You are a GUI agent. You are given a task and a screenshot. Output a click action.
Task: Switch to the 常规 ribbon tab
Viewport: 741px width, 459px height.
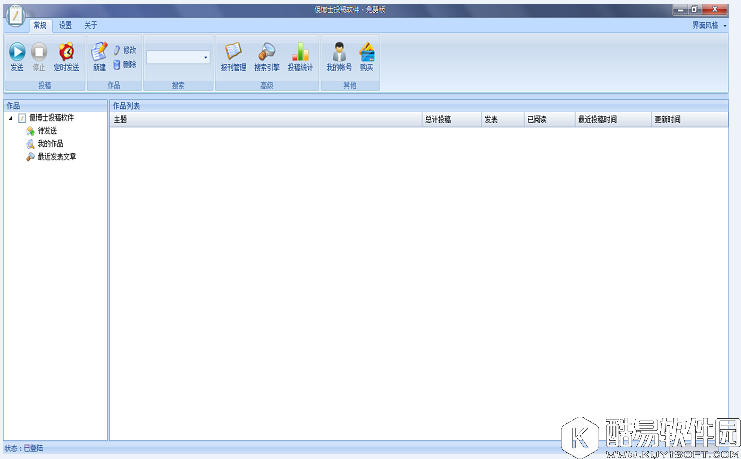pos(40,26)
